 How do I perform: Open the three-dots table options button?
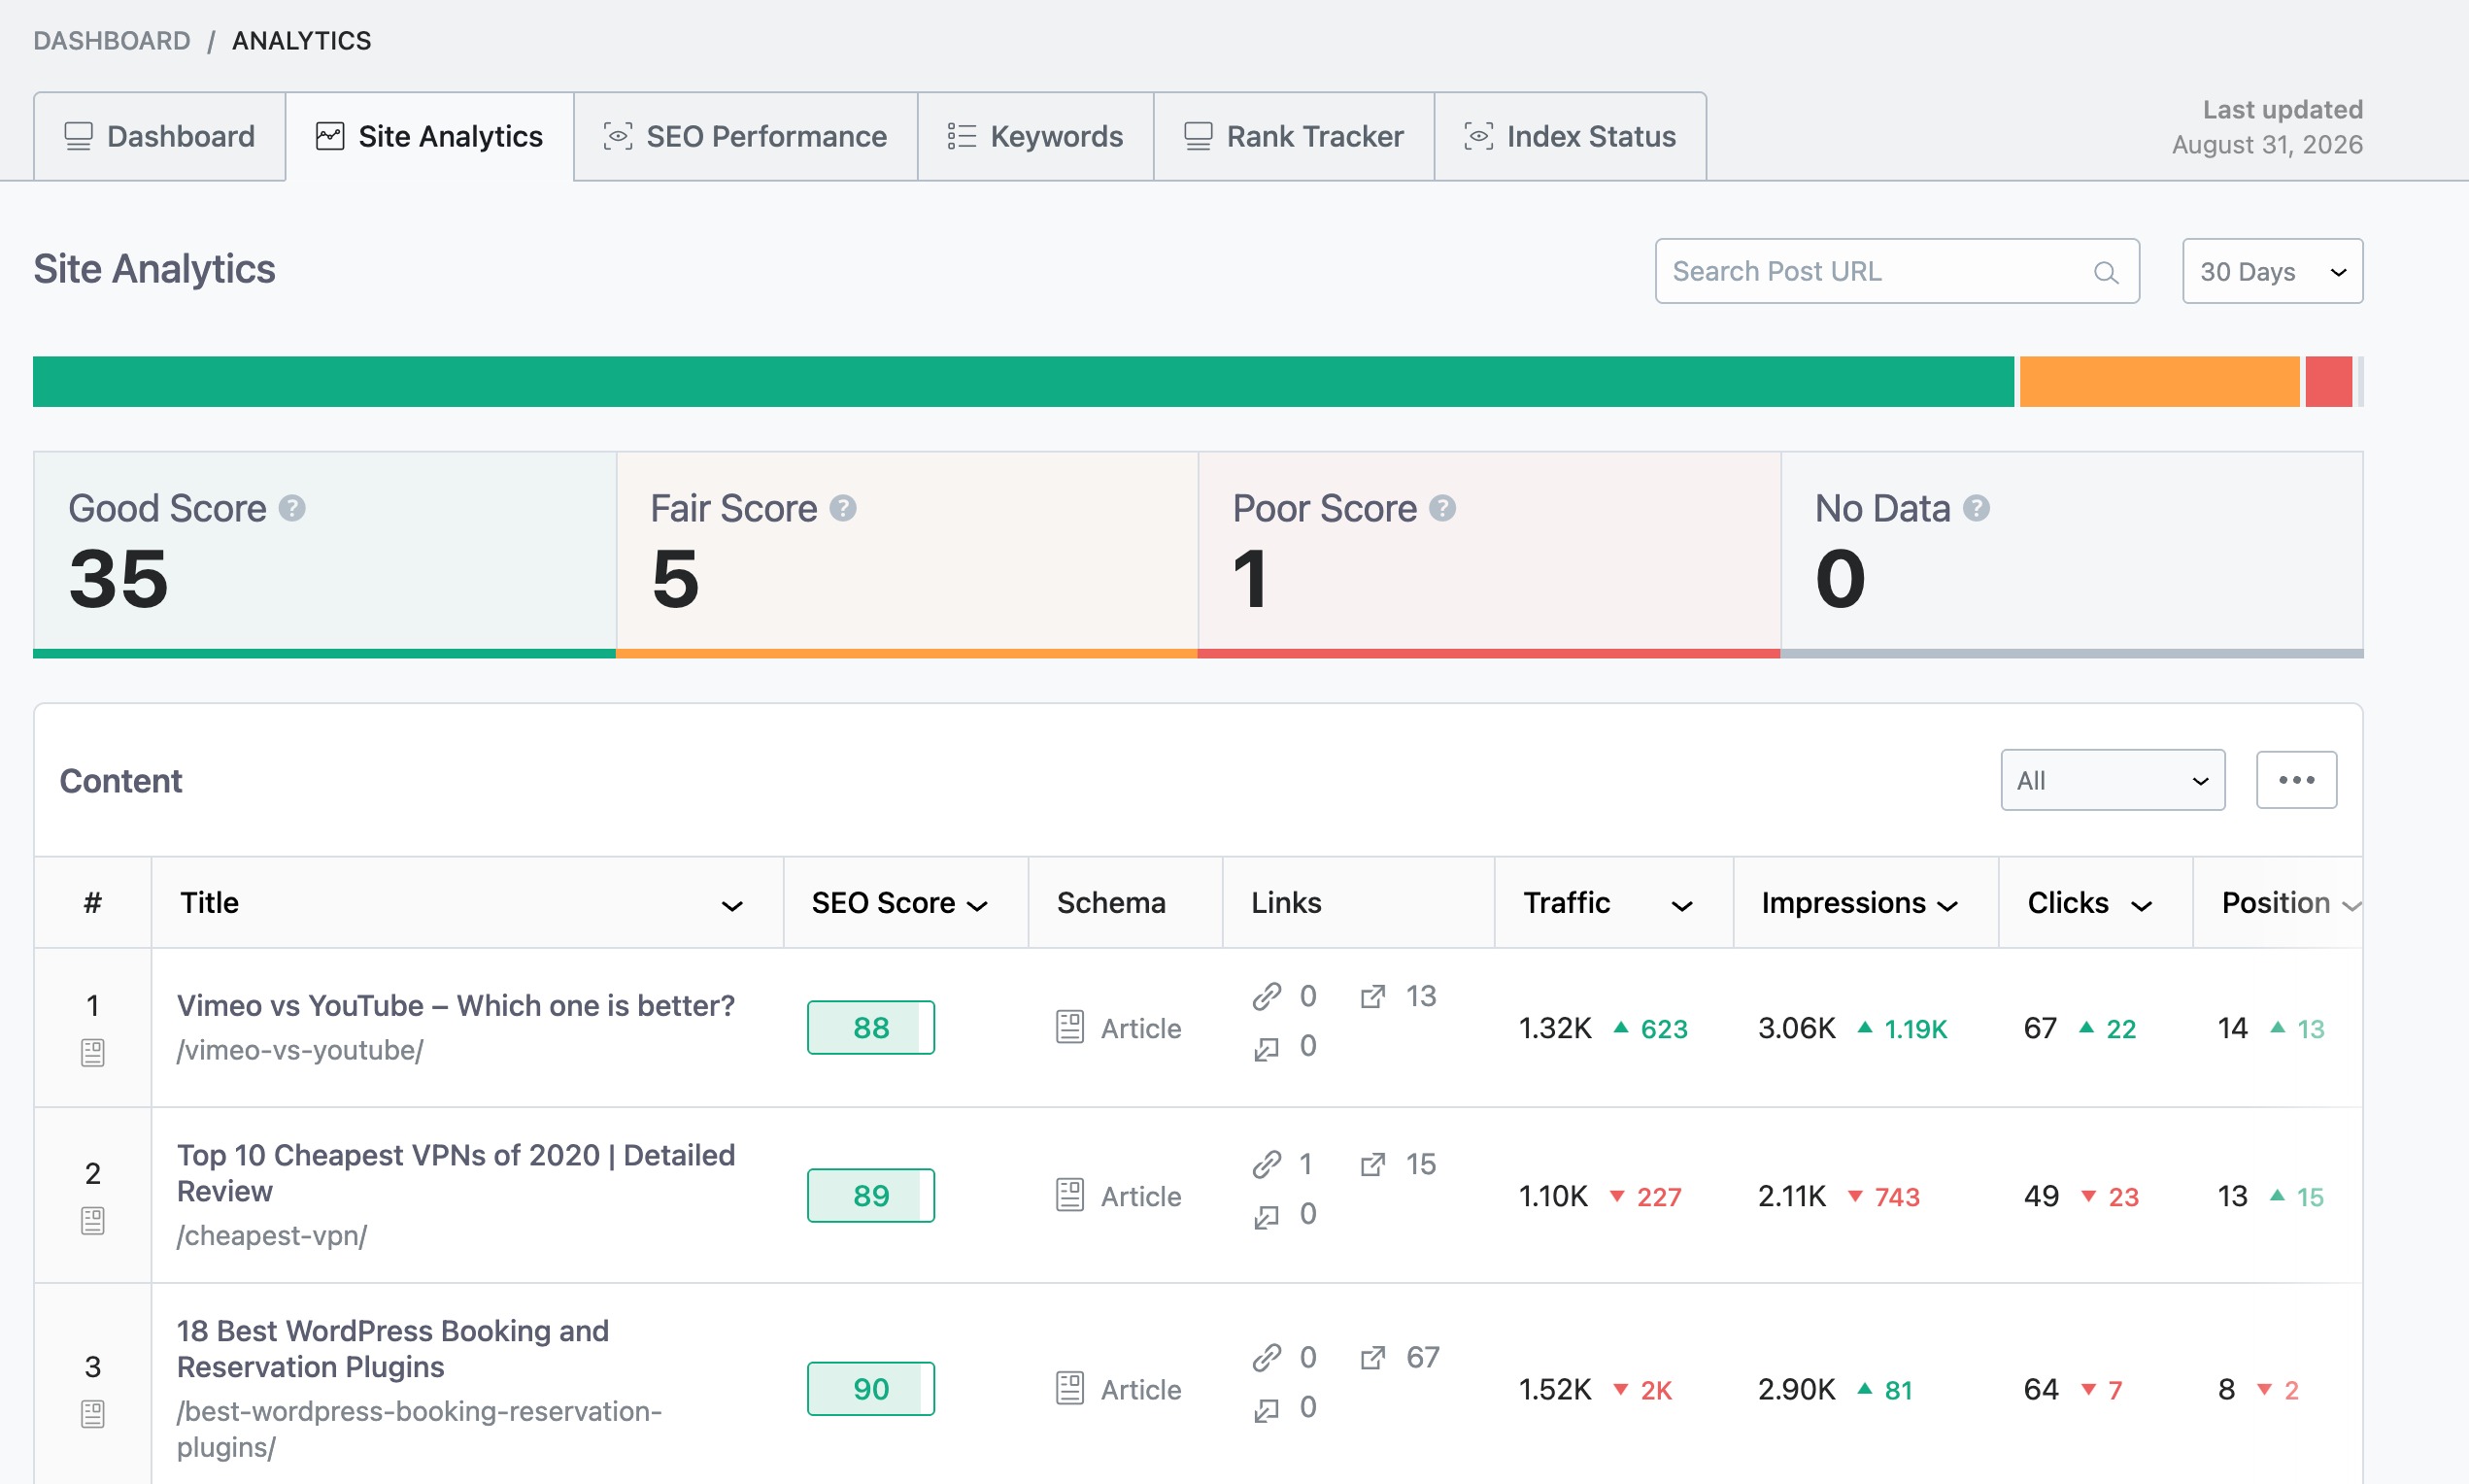click(x=2296, y=780)
